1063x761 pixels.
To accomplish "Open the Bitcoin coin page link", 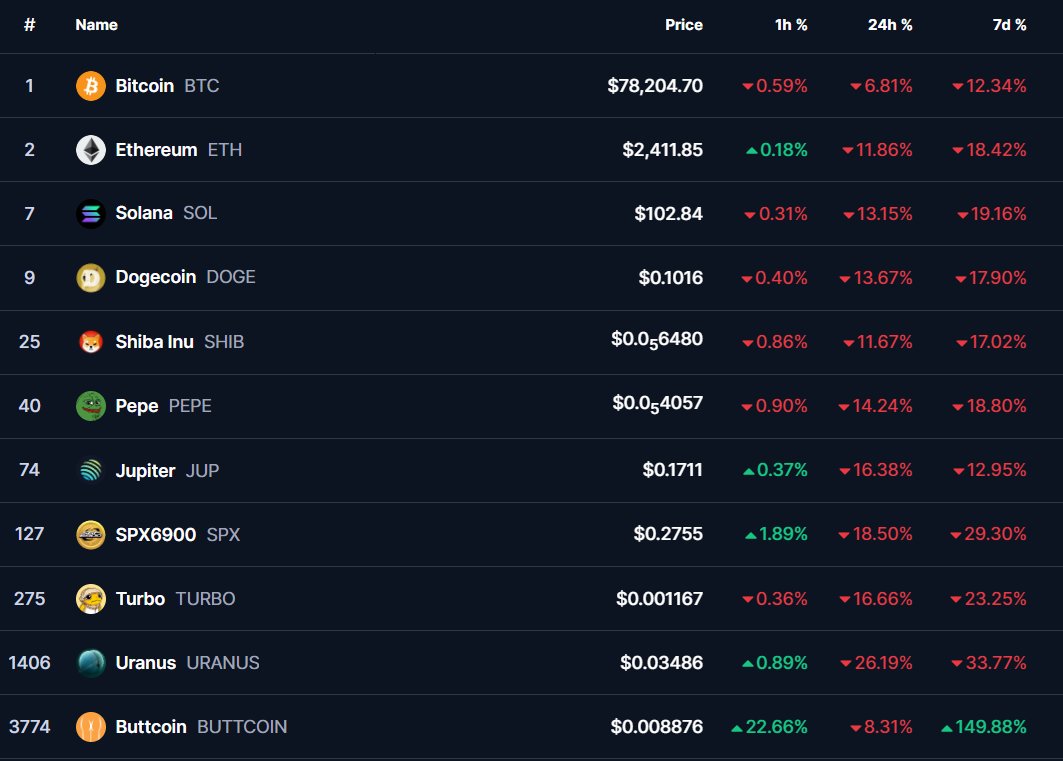I will [144, 86].
